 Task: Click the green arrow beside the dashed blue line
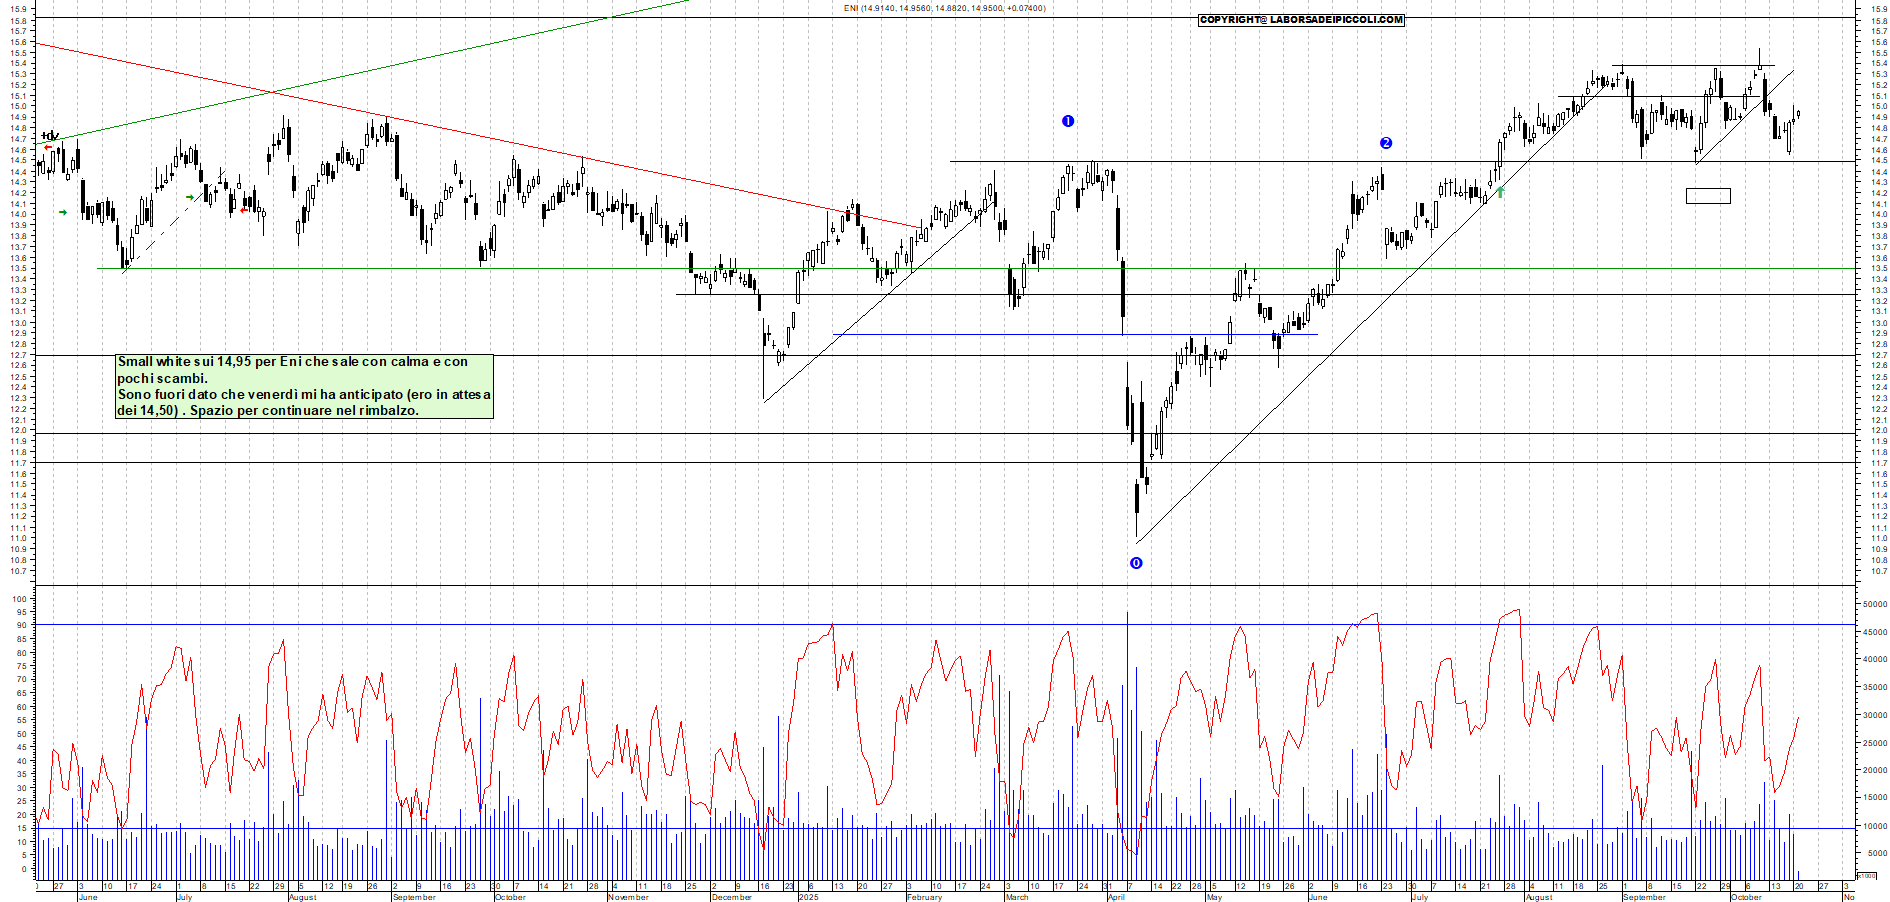pos(190,197)
